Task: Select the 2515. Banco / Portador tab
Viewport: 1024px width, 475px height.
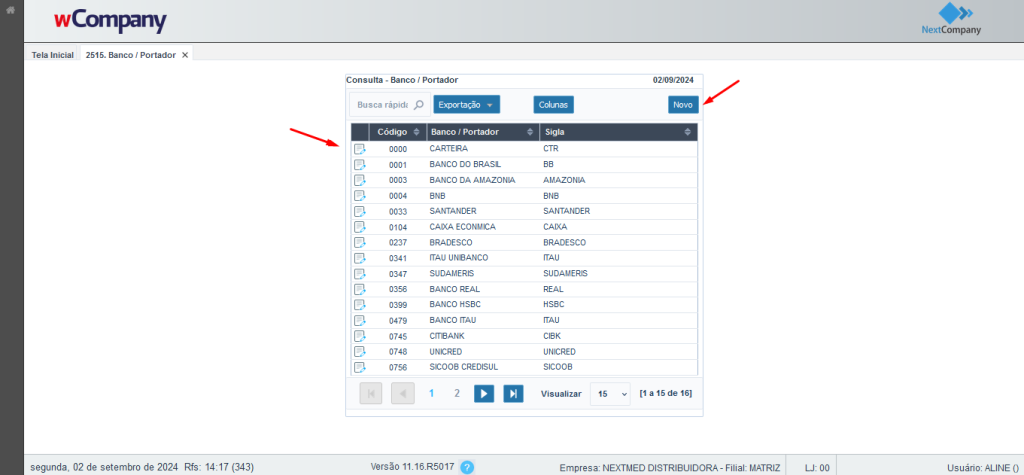Action: [x=131, y=55]
